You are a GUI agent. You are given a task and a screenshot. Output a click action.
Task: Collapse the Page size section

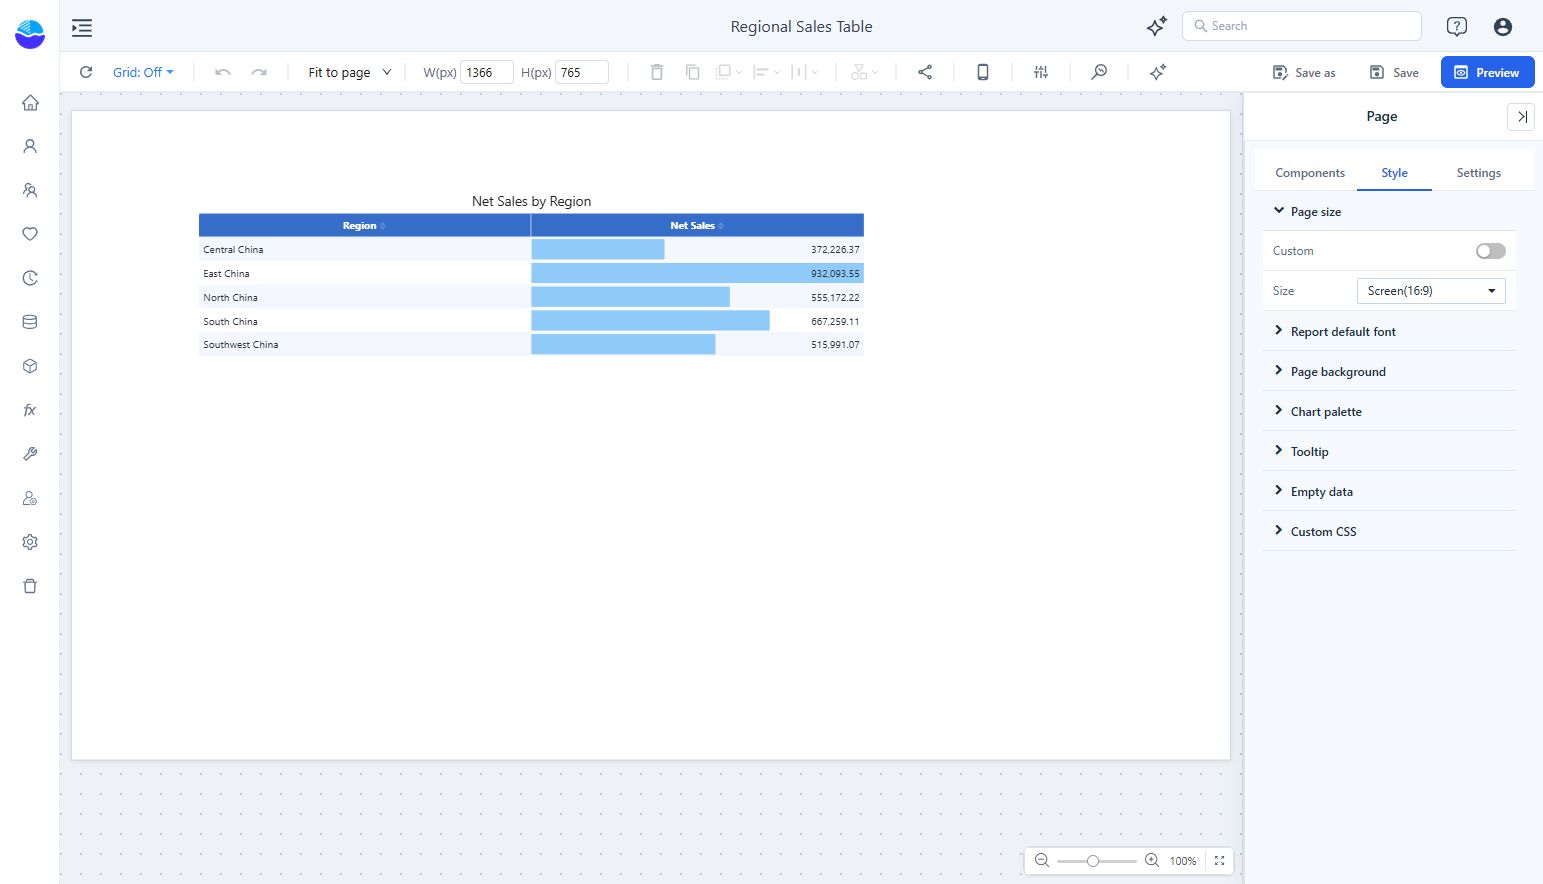1390,211
